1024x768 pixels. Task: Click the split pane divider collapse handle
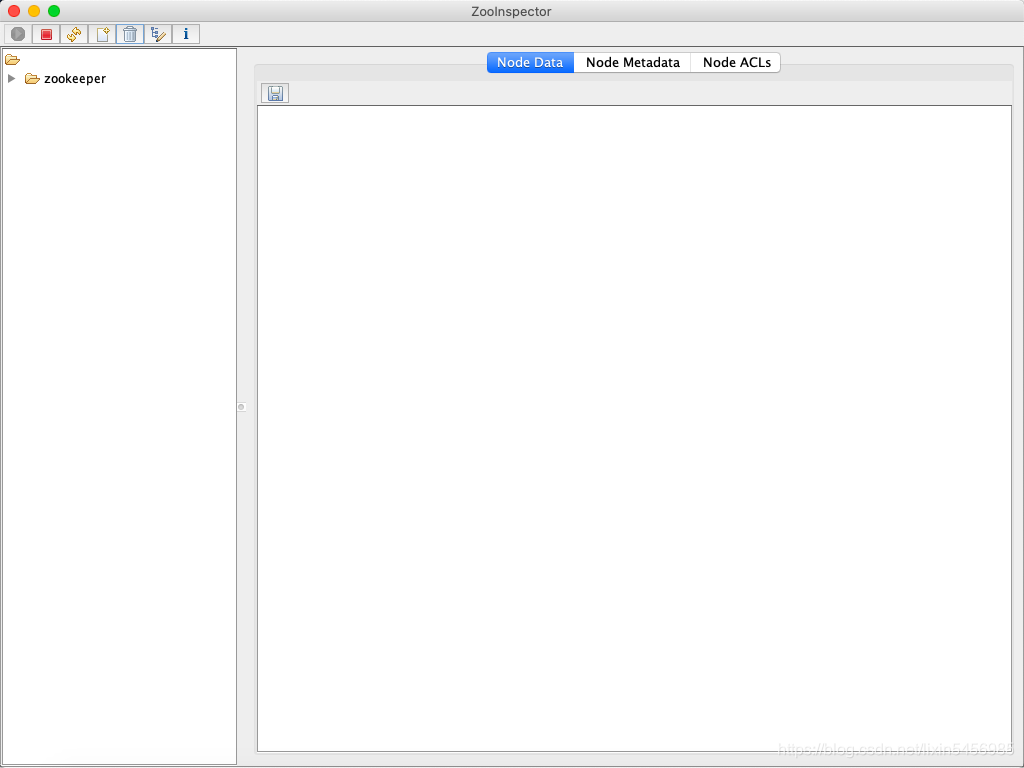coord(241,407)
